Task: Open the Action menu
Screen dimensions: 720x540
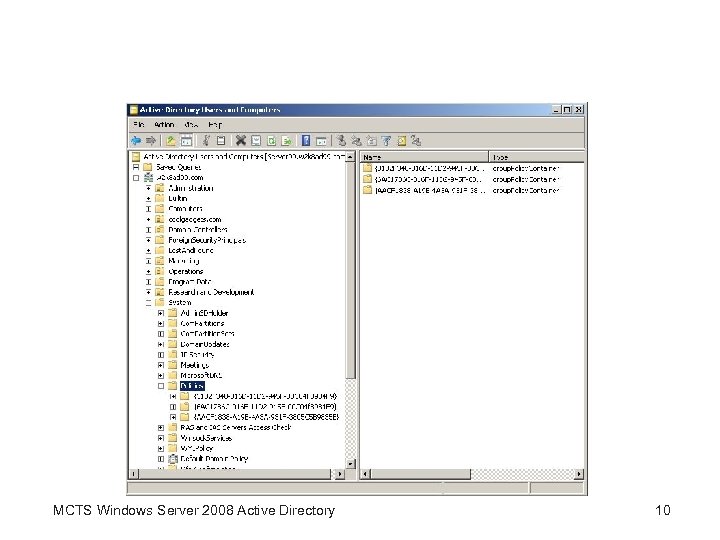Action: [x=164, y=124]
